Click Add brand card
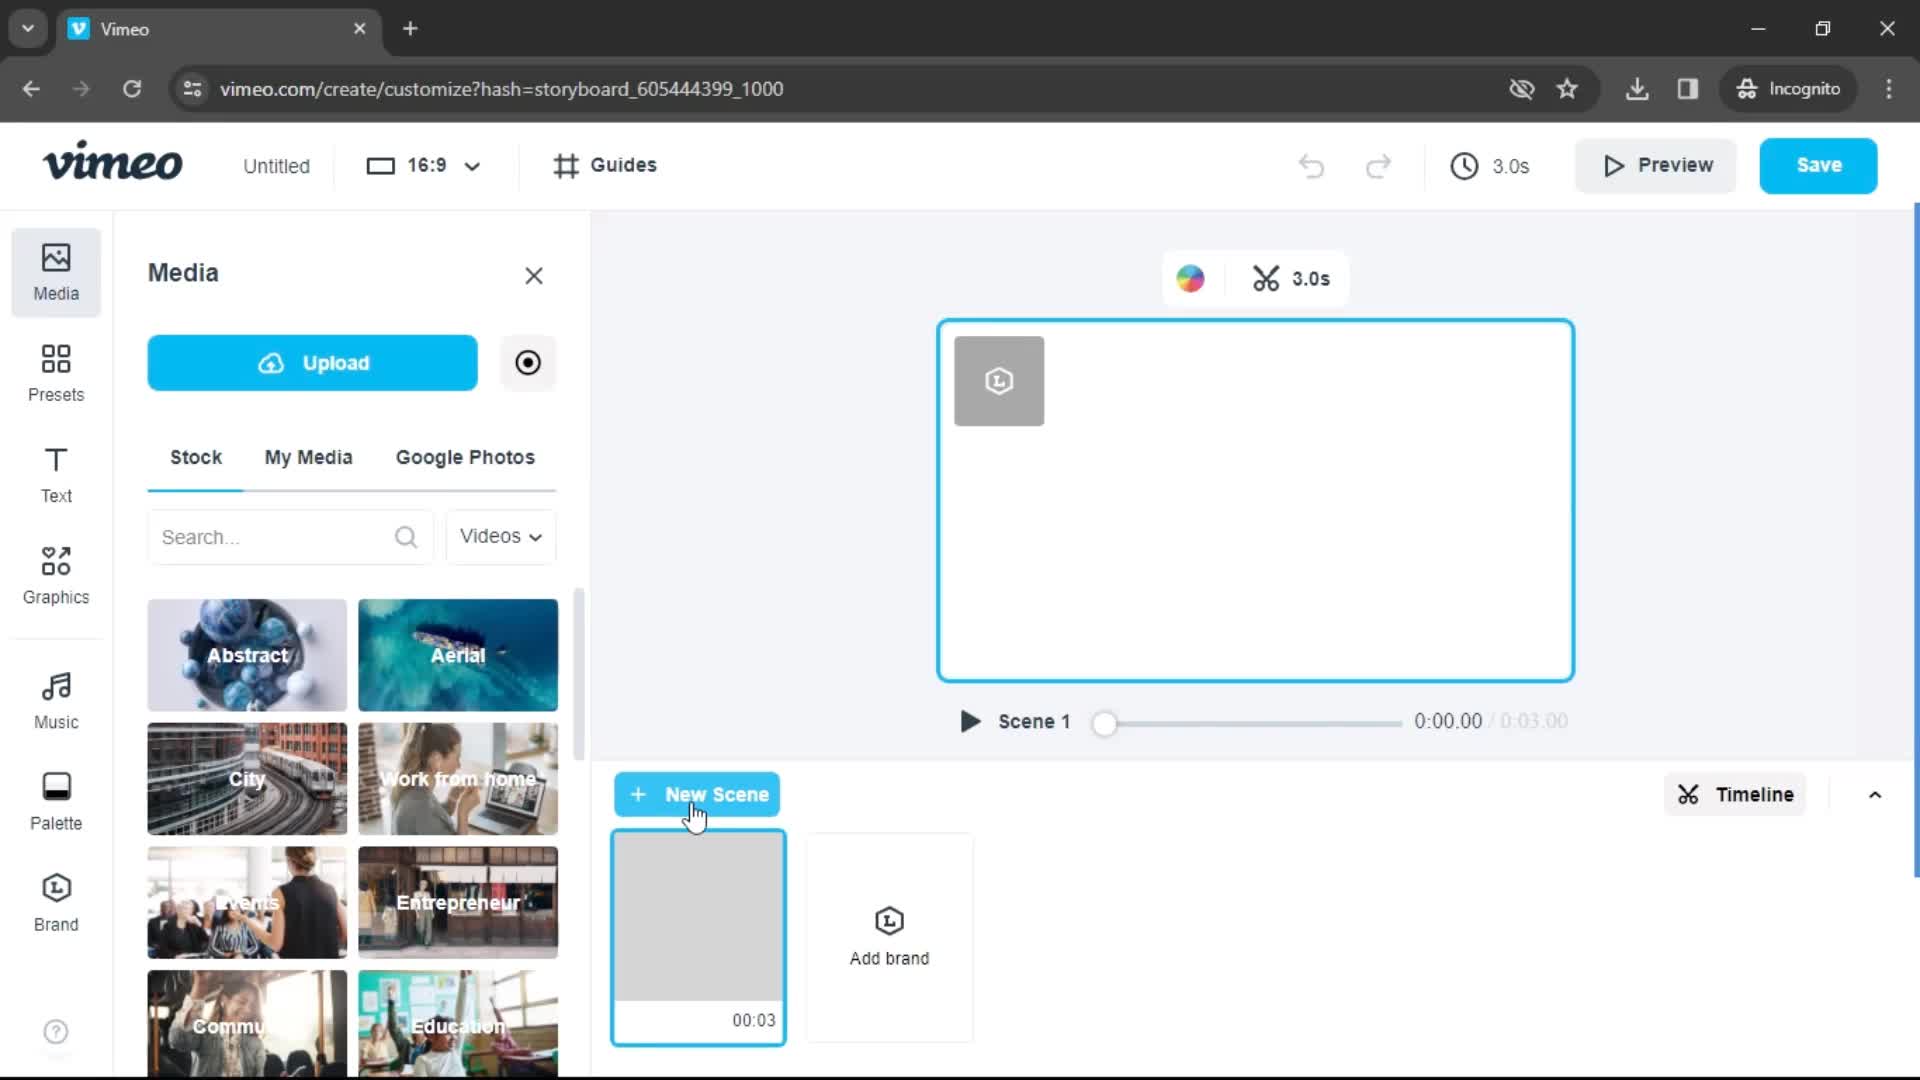 point(889,937)
